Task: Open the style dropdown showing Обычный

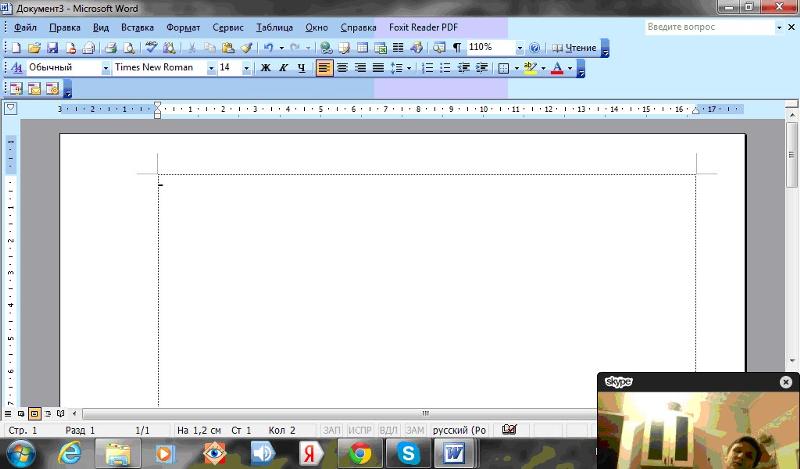Action: (x=106, y=68)
